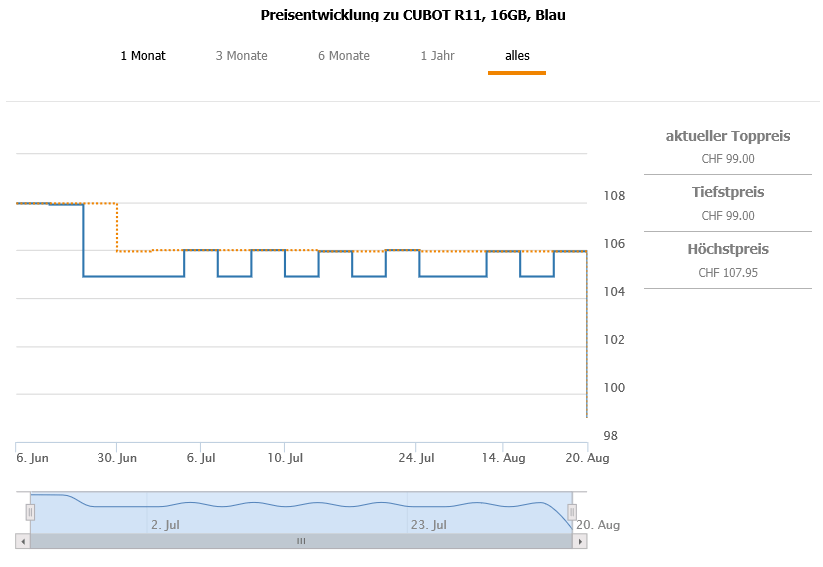Select the 1 Monat time range tab
Image resolution: width=823 pixels, height=567 pixels.
pyautogui.click(x=143, y=56)
